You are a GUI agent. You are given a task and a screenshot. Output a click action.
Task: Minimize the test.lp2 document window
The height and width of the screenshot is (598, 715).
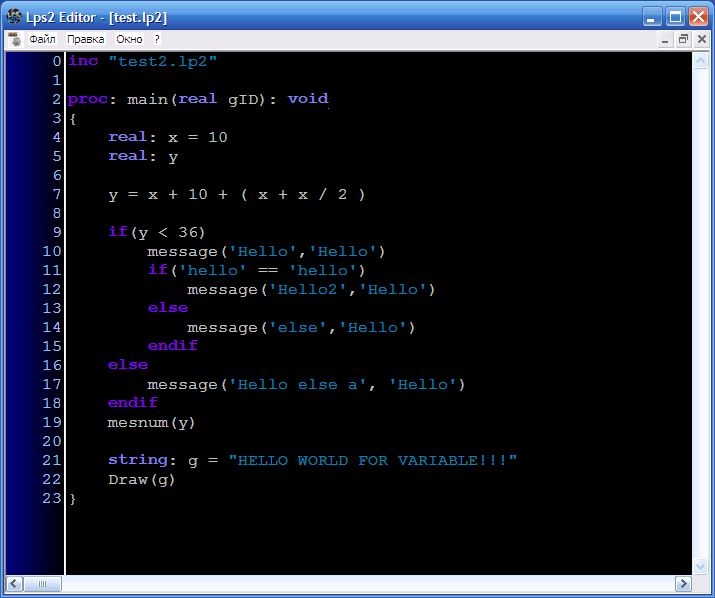(665, 40)
